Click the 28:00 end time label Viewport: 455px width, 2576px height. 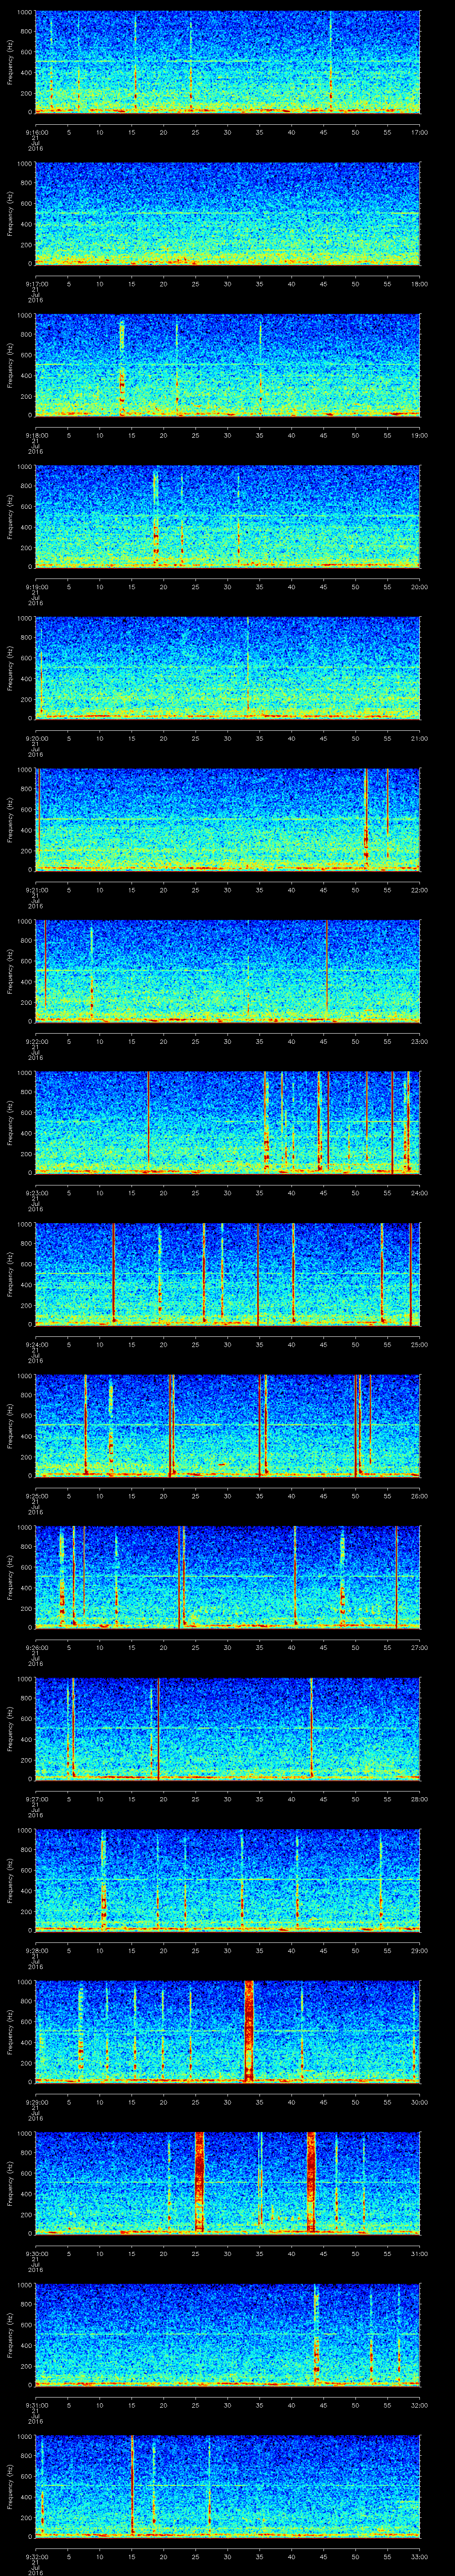coord(419,1799)
